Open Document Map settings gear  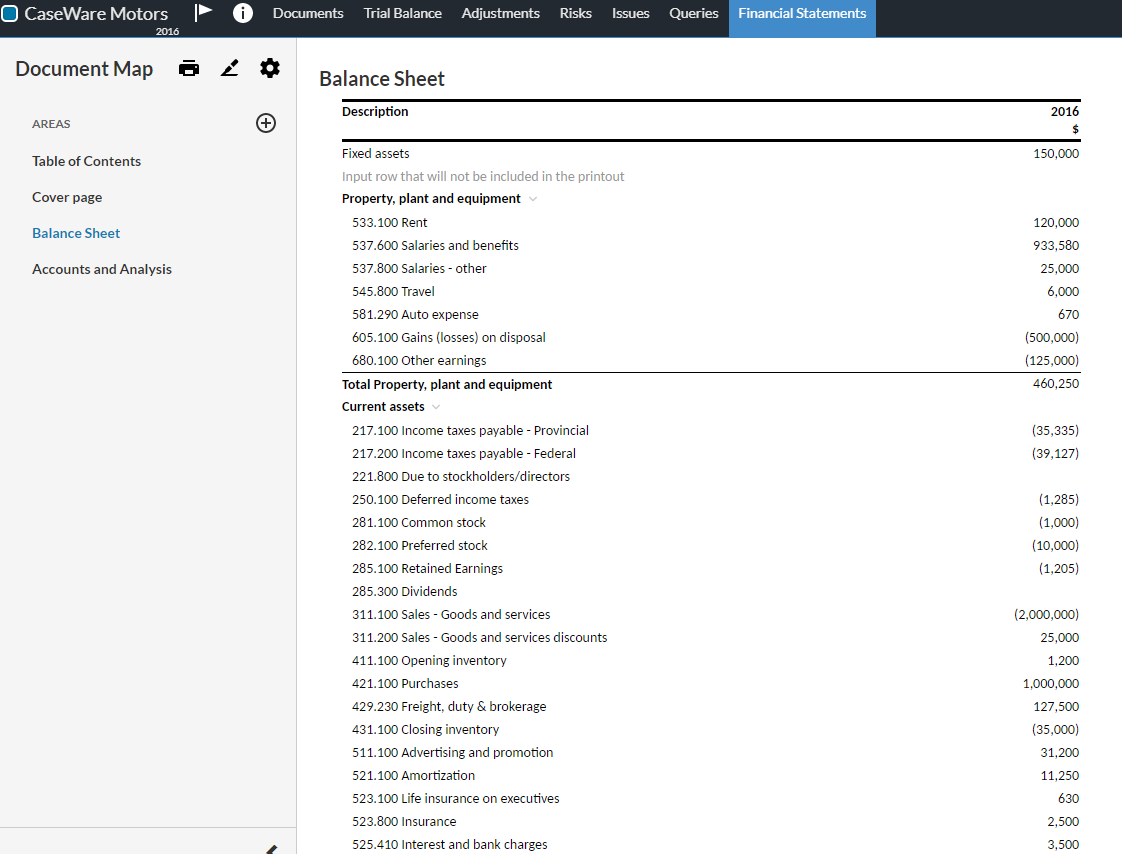tap(270, 68)
